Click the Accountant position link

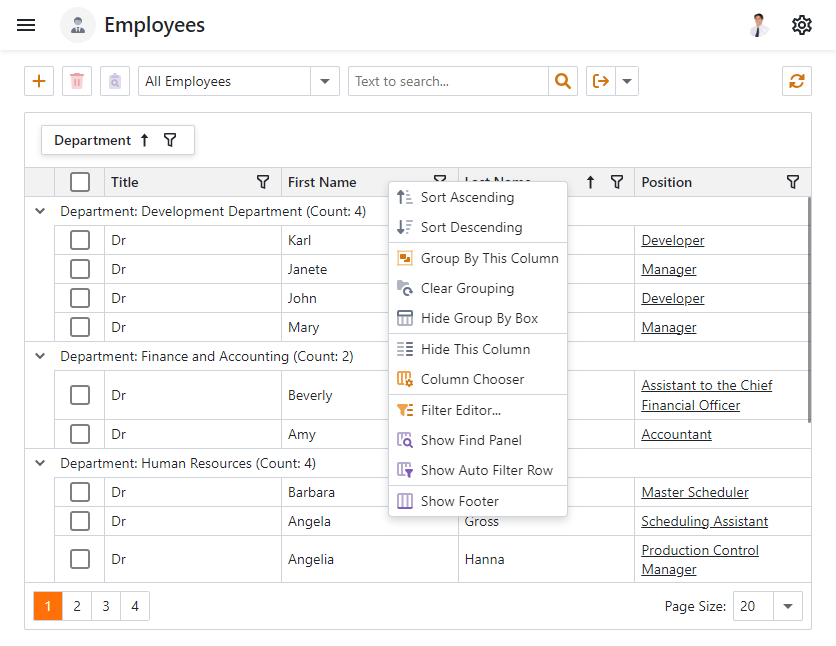(676, 434)
